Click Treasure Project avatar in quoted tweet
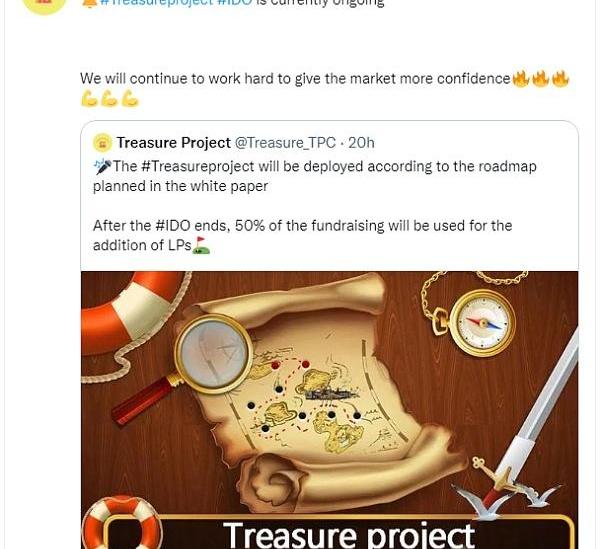The image size is (600, 549). pyautogui.click(x=102, y=143)
